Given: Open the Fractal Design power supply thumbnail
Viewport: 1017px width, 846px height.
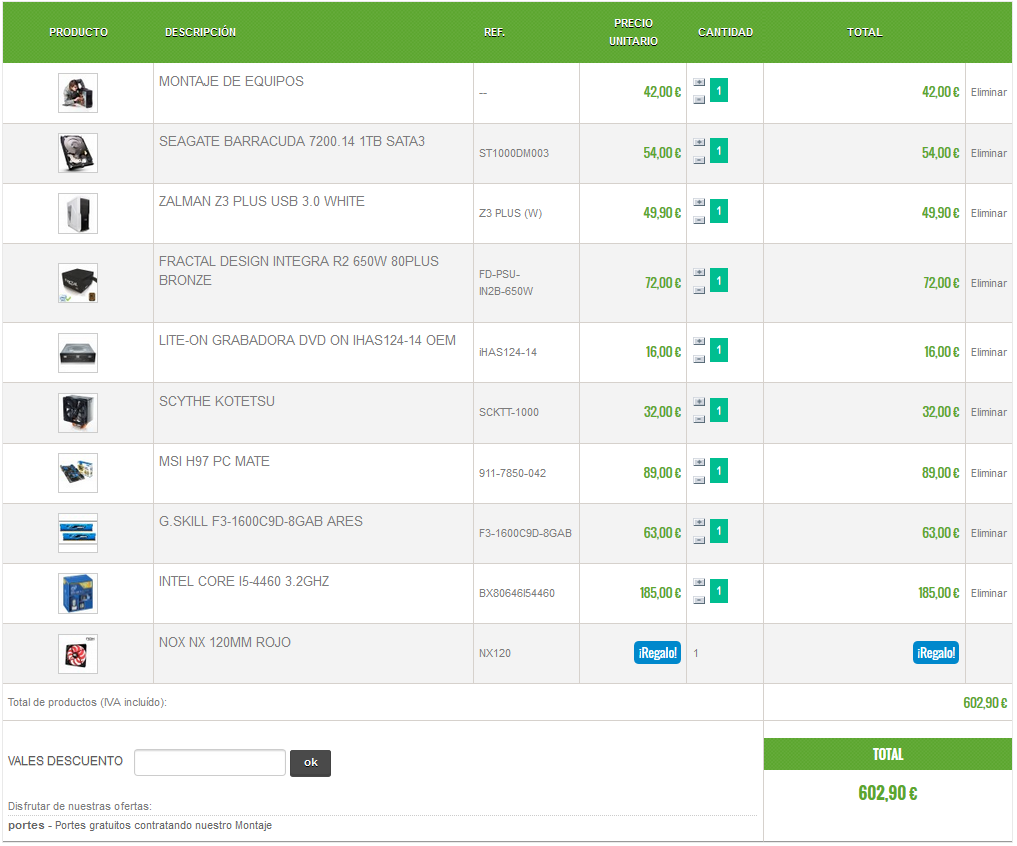Looking at the screenshot, I should (x=78, y=283).
